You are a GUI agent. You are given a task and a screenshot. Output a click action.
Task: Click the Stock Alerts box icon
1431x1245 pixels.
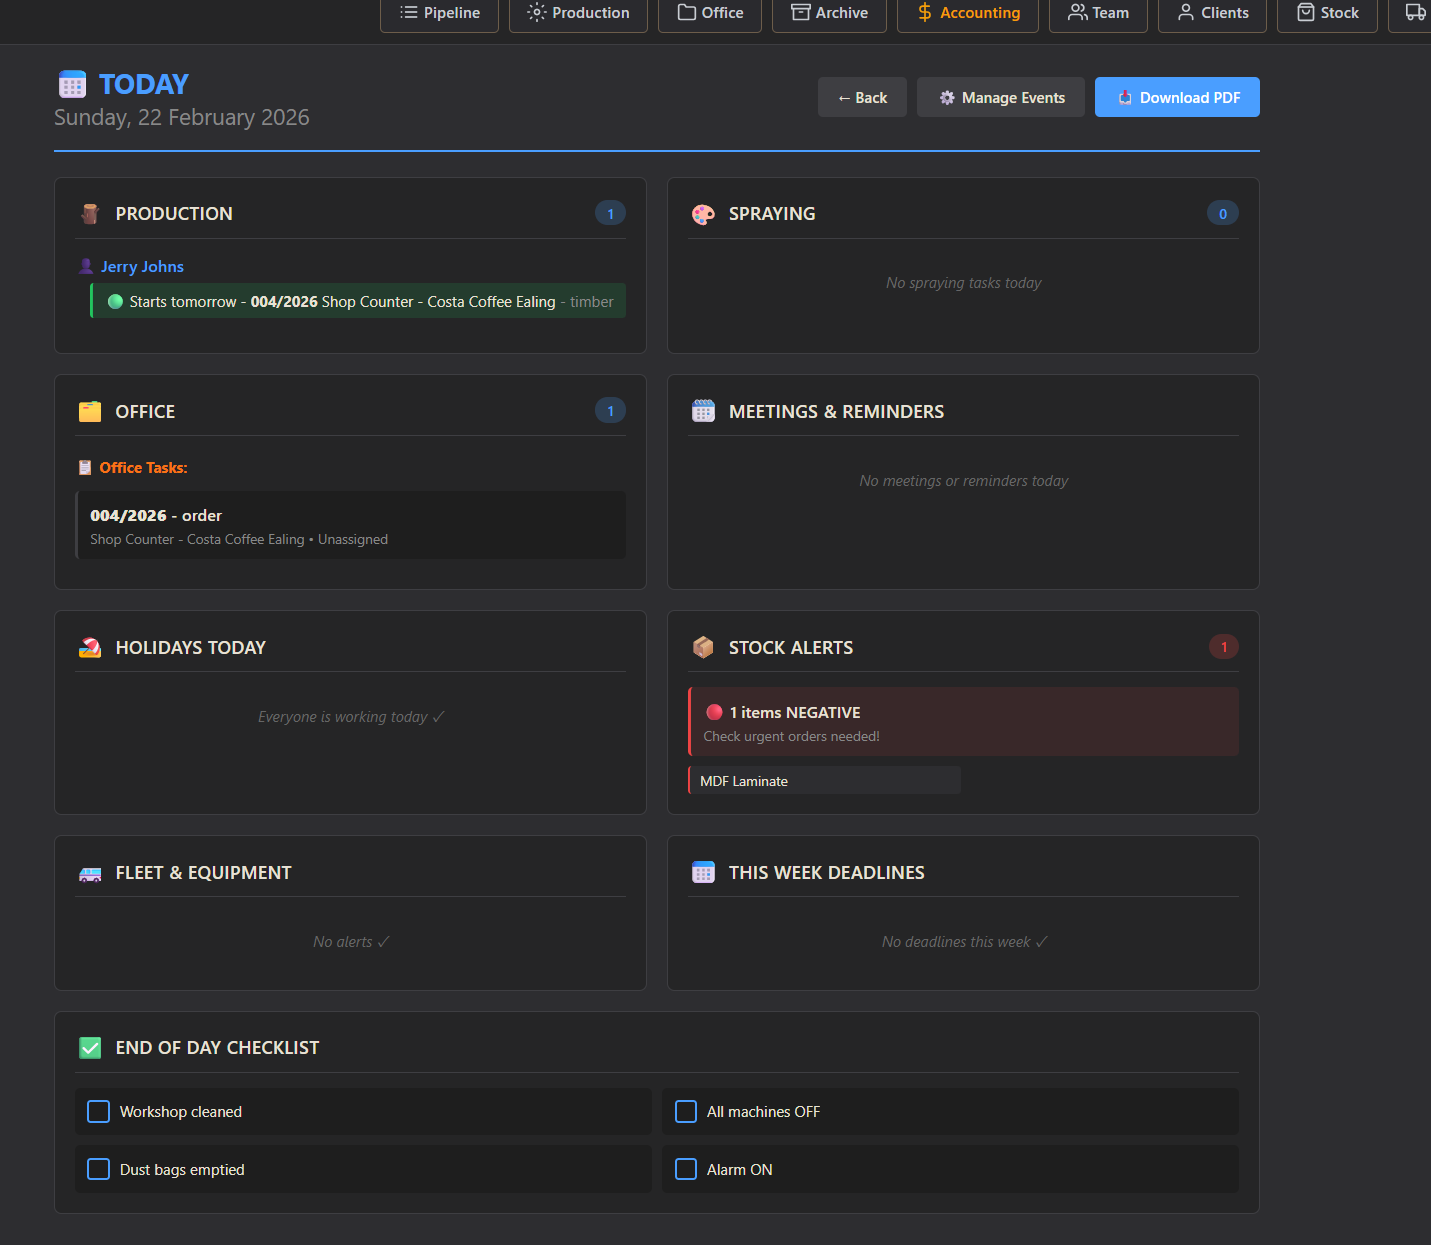click(x=703, y=648)
